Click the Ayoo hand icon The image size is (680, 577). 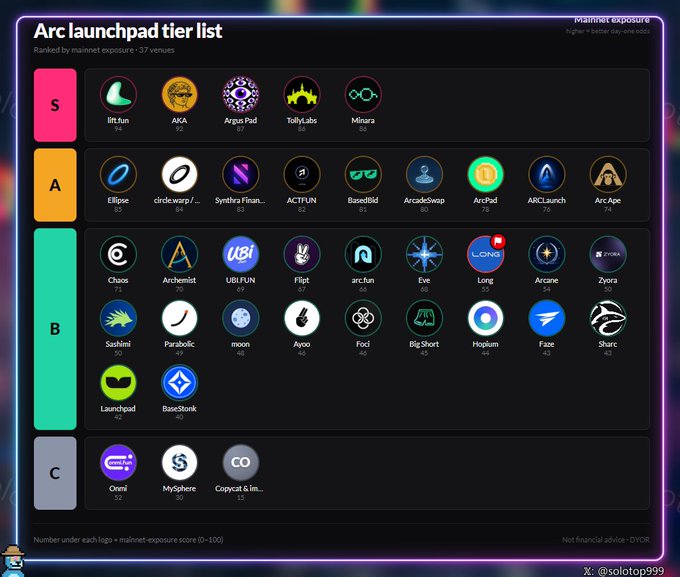point(302,318)
